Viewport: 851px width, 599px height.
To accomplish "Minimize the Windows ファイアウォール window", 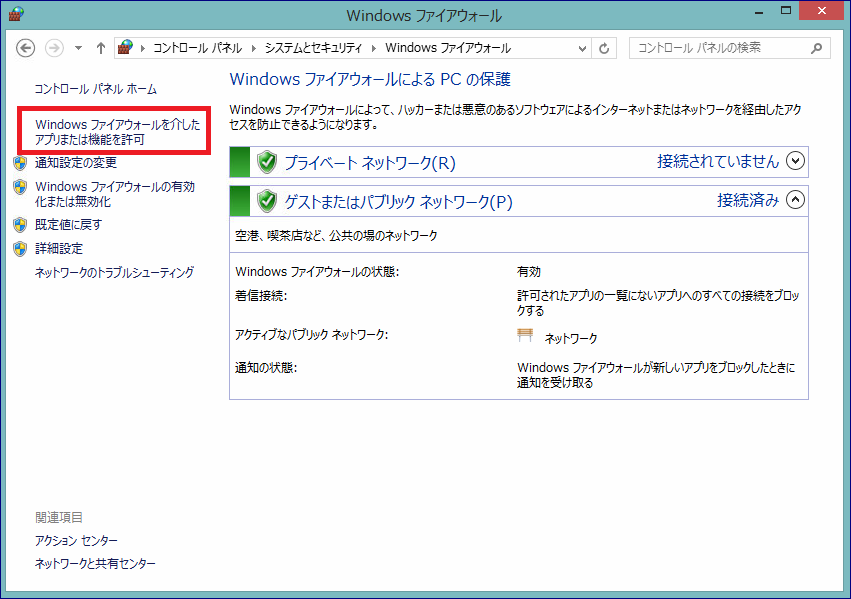I will 759,11.
